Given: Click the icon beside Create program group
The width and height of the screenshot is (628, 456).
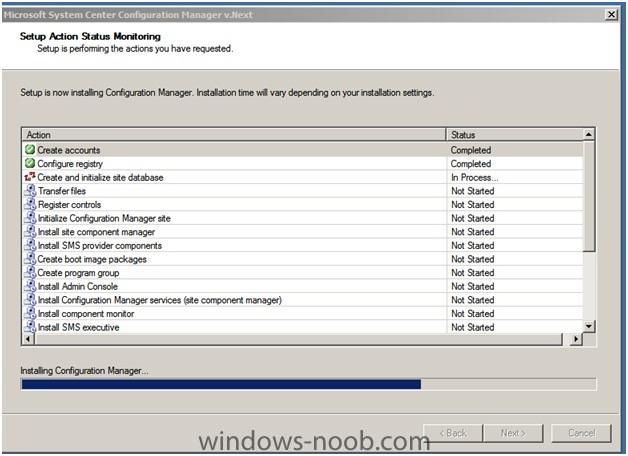Looking at the screenshot, I should [30, 272].
